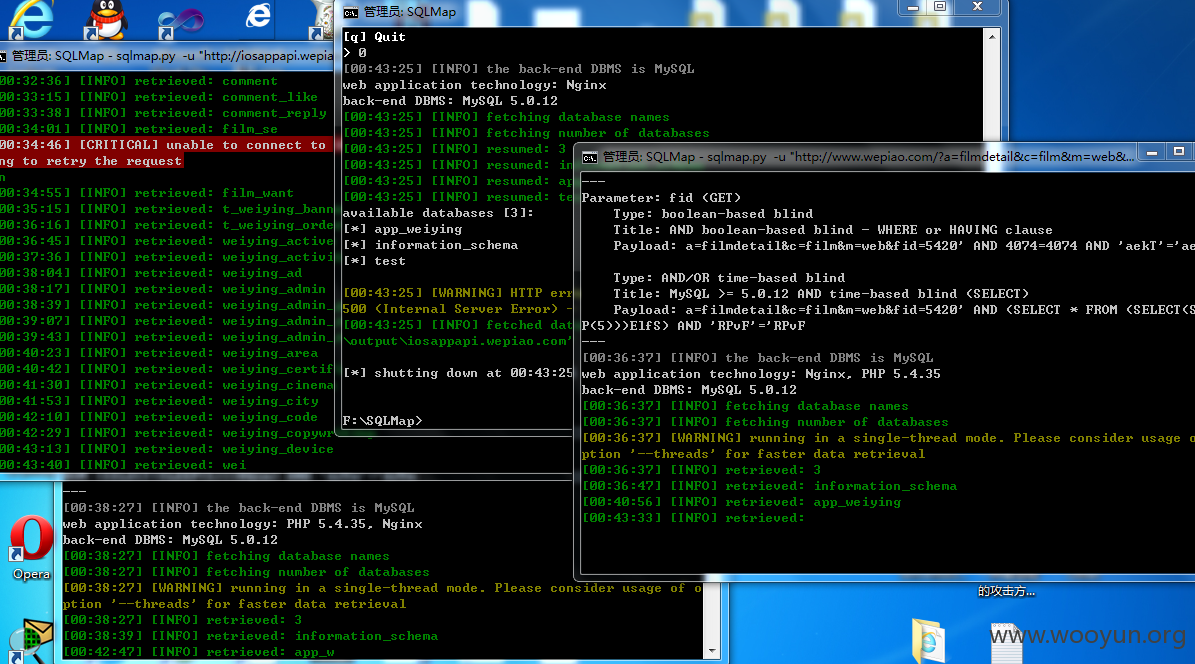Image resolution: width=1195 pixels, height=664 pixels.
Task: Open the folder icon with IE page
Action: tap(928, 640)
